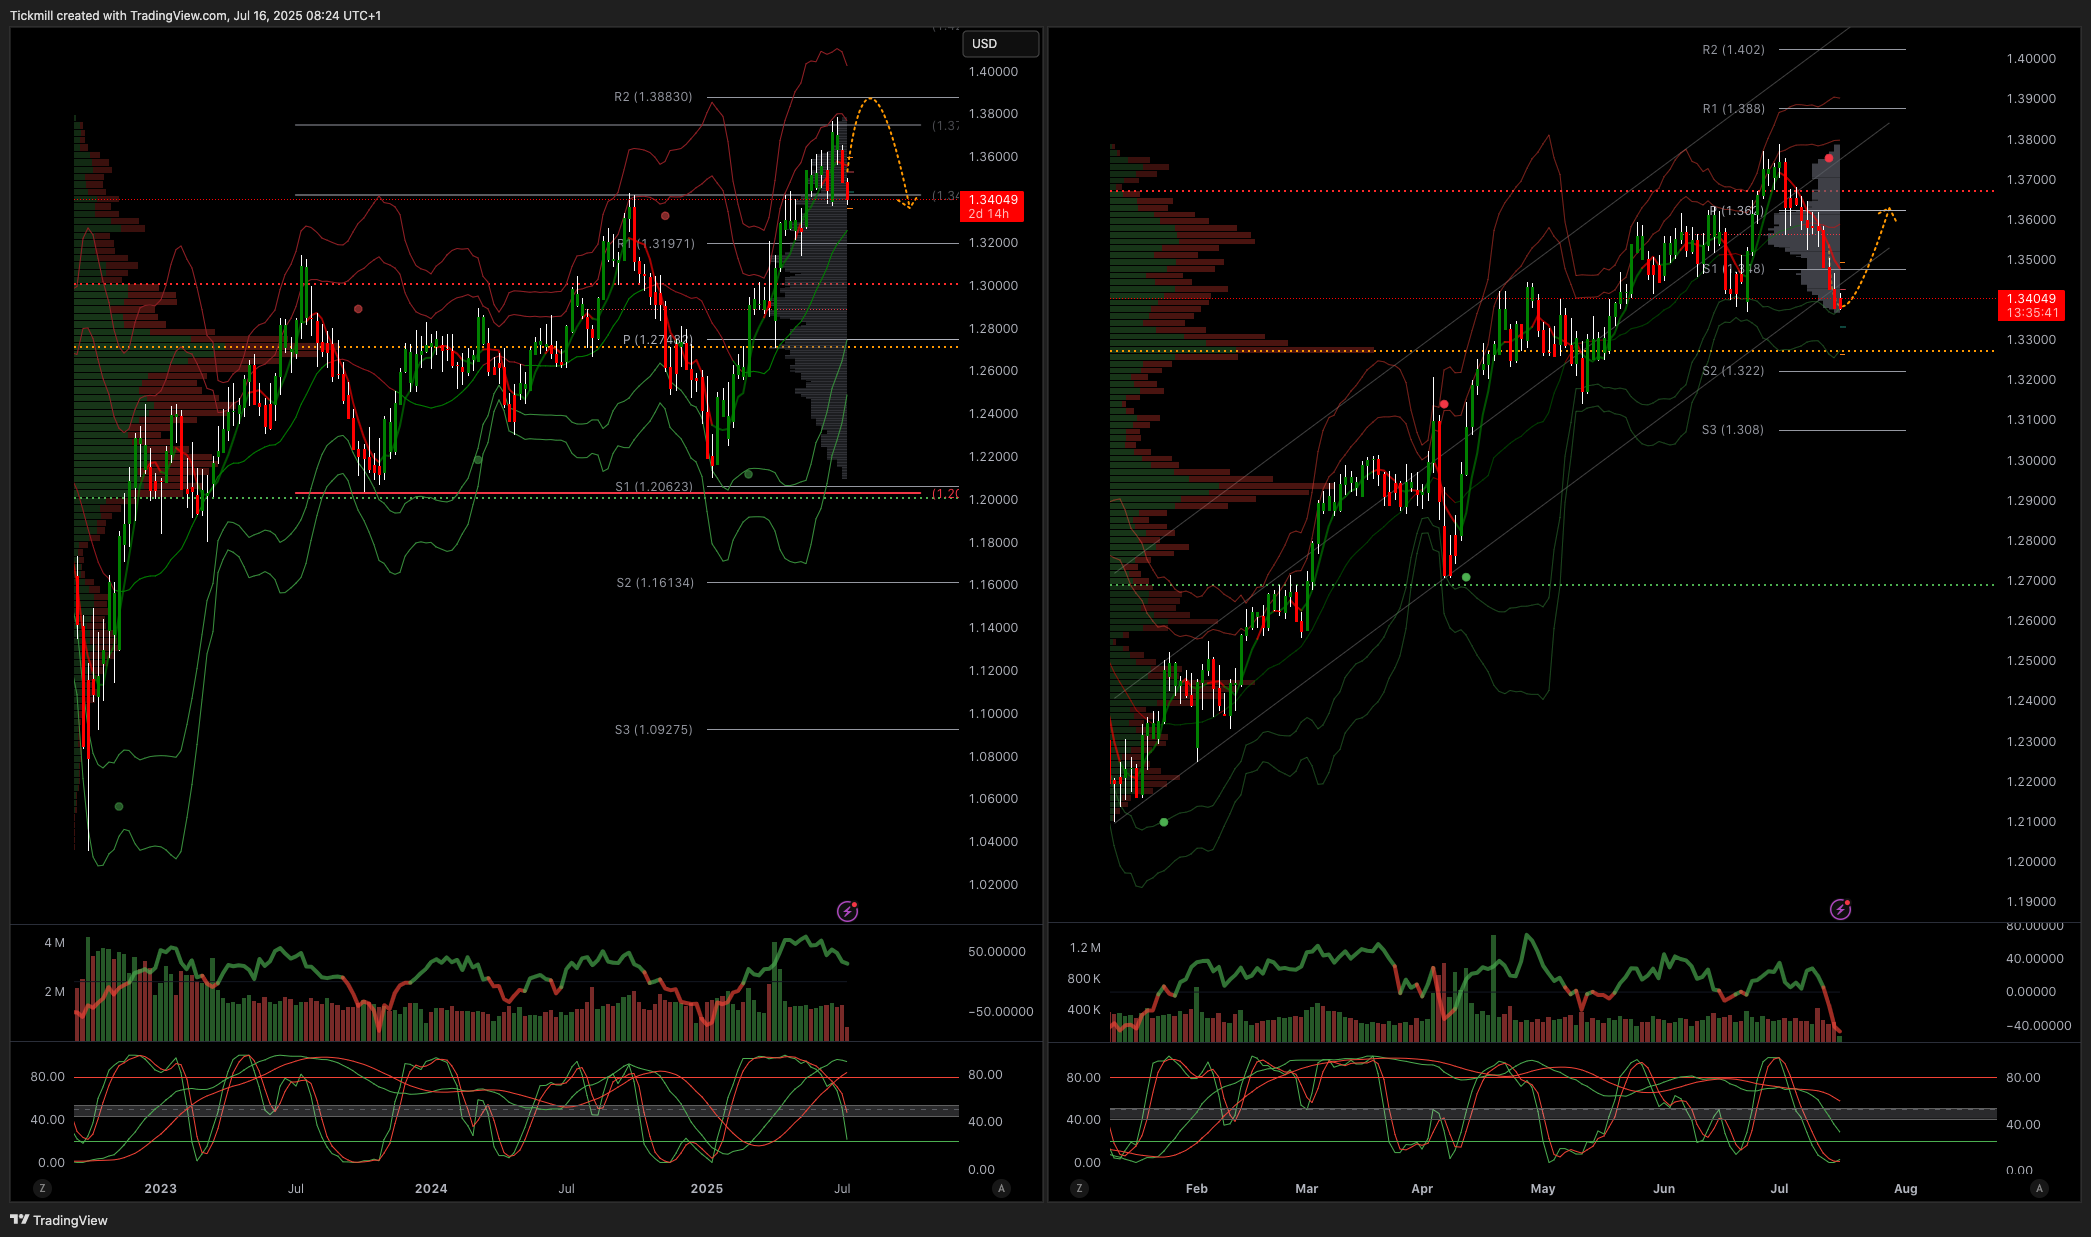Click the lightning alert icon on the right chart
Screen dimensions: 2091x1237
[x=1840, y=909]
